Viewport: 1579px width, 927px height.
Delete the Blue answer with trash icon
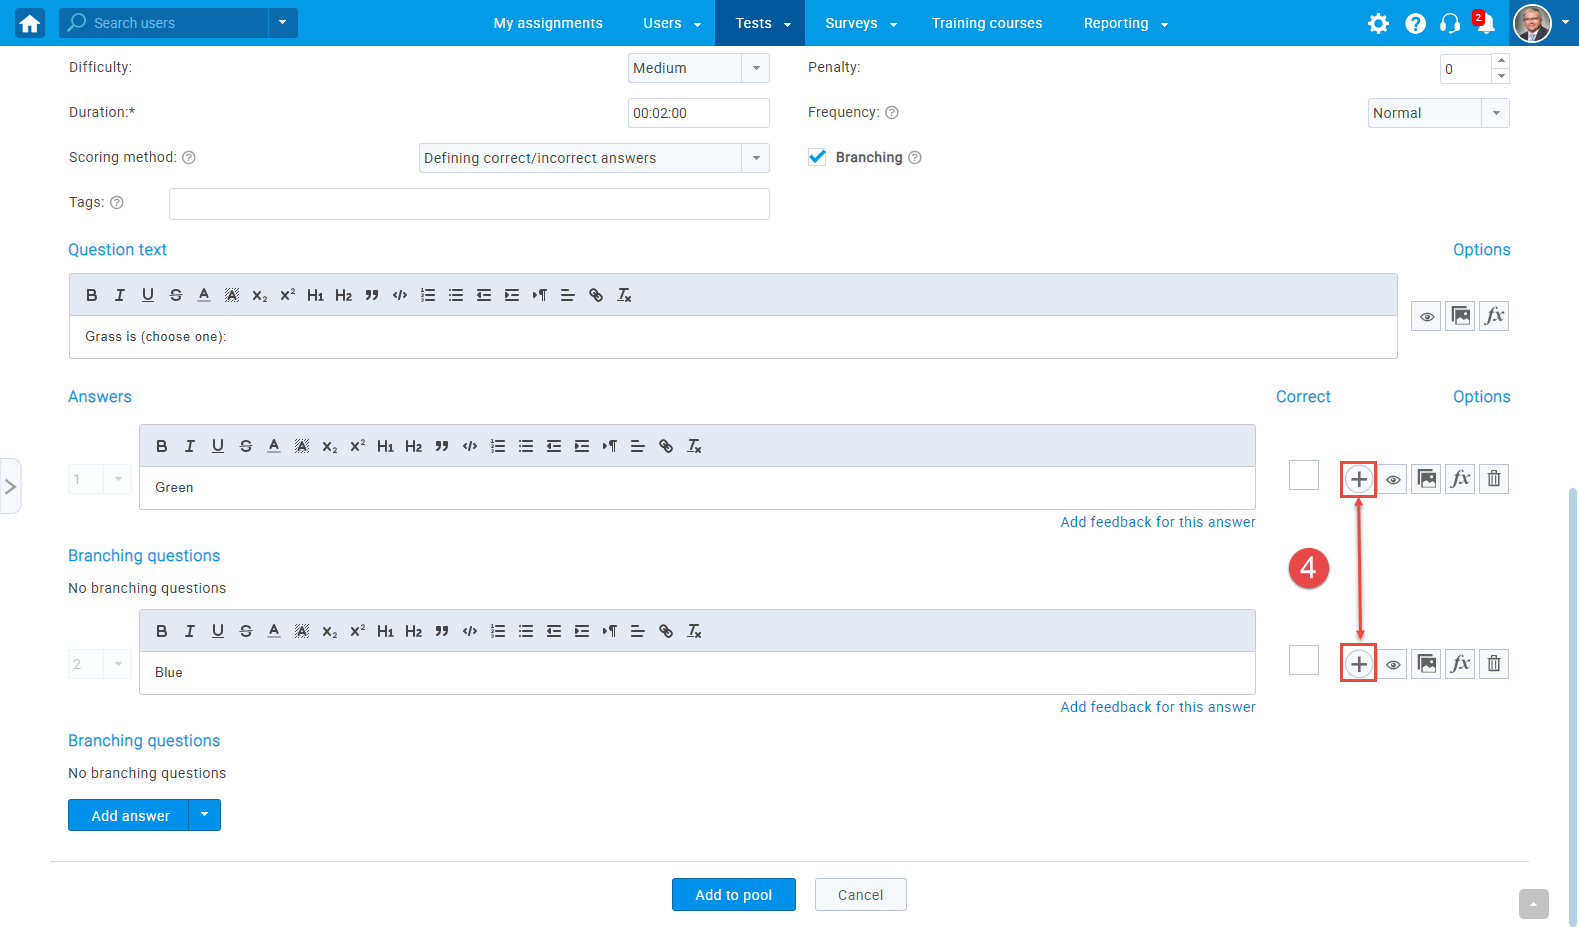coord(1493,664)
